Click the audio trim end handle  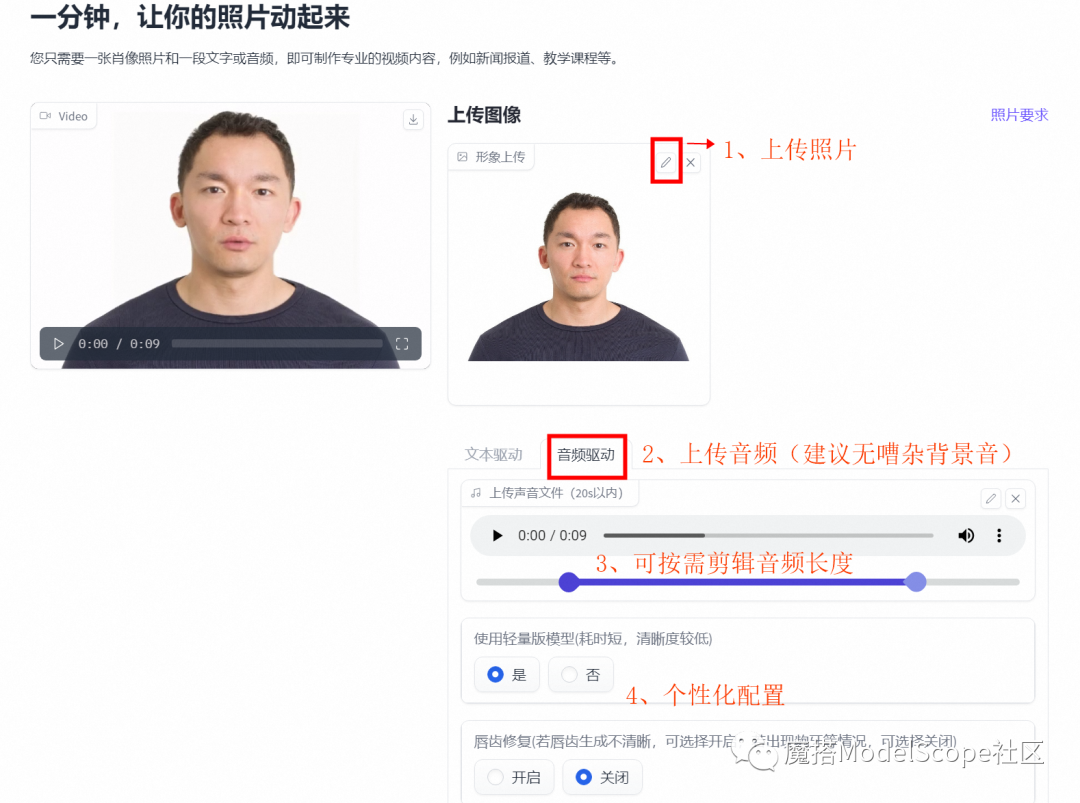click(915, 582)
